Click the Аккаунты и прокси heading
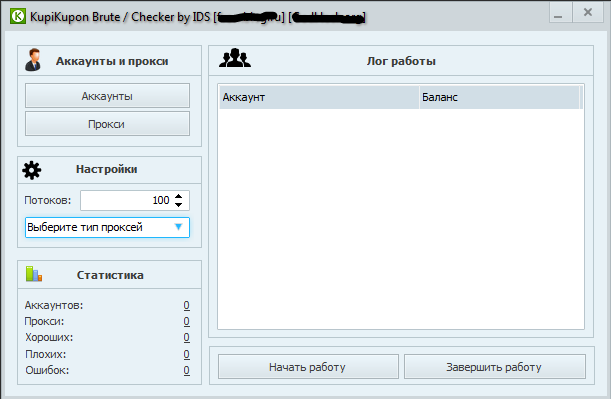The image size is (611, 399). click(112, 61)
